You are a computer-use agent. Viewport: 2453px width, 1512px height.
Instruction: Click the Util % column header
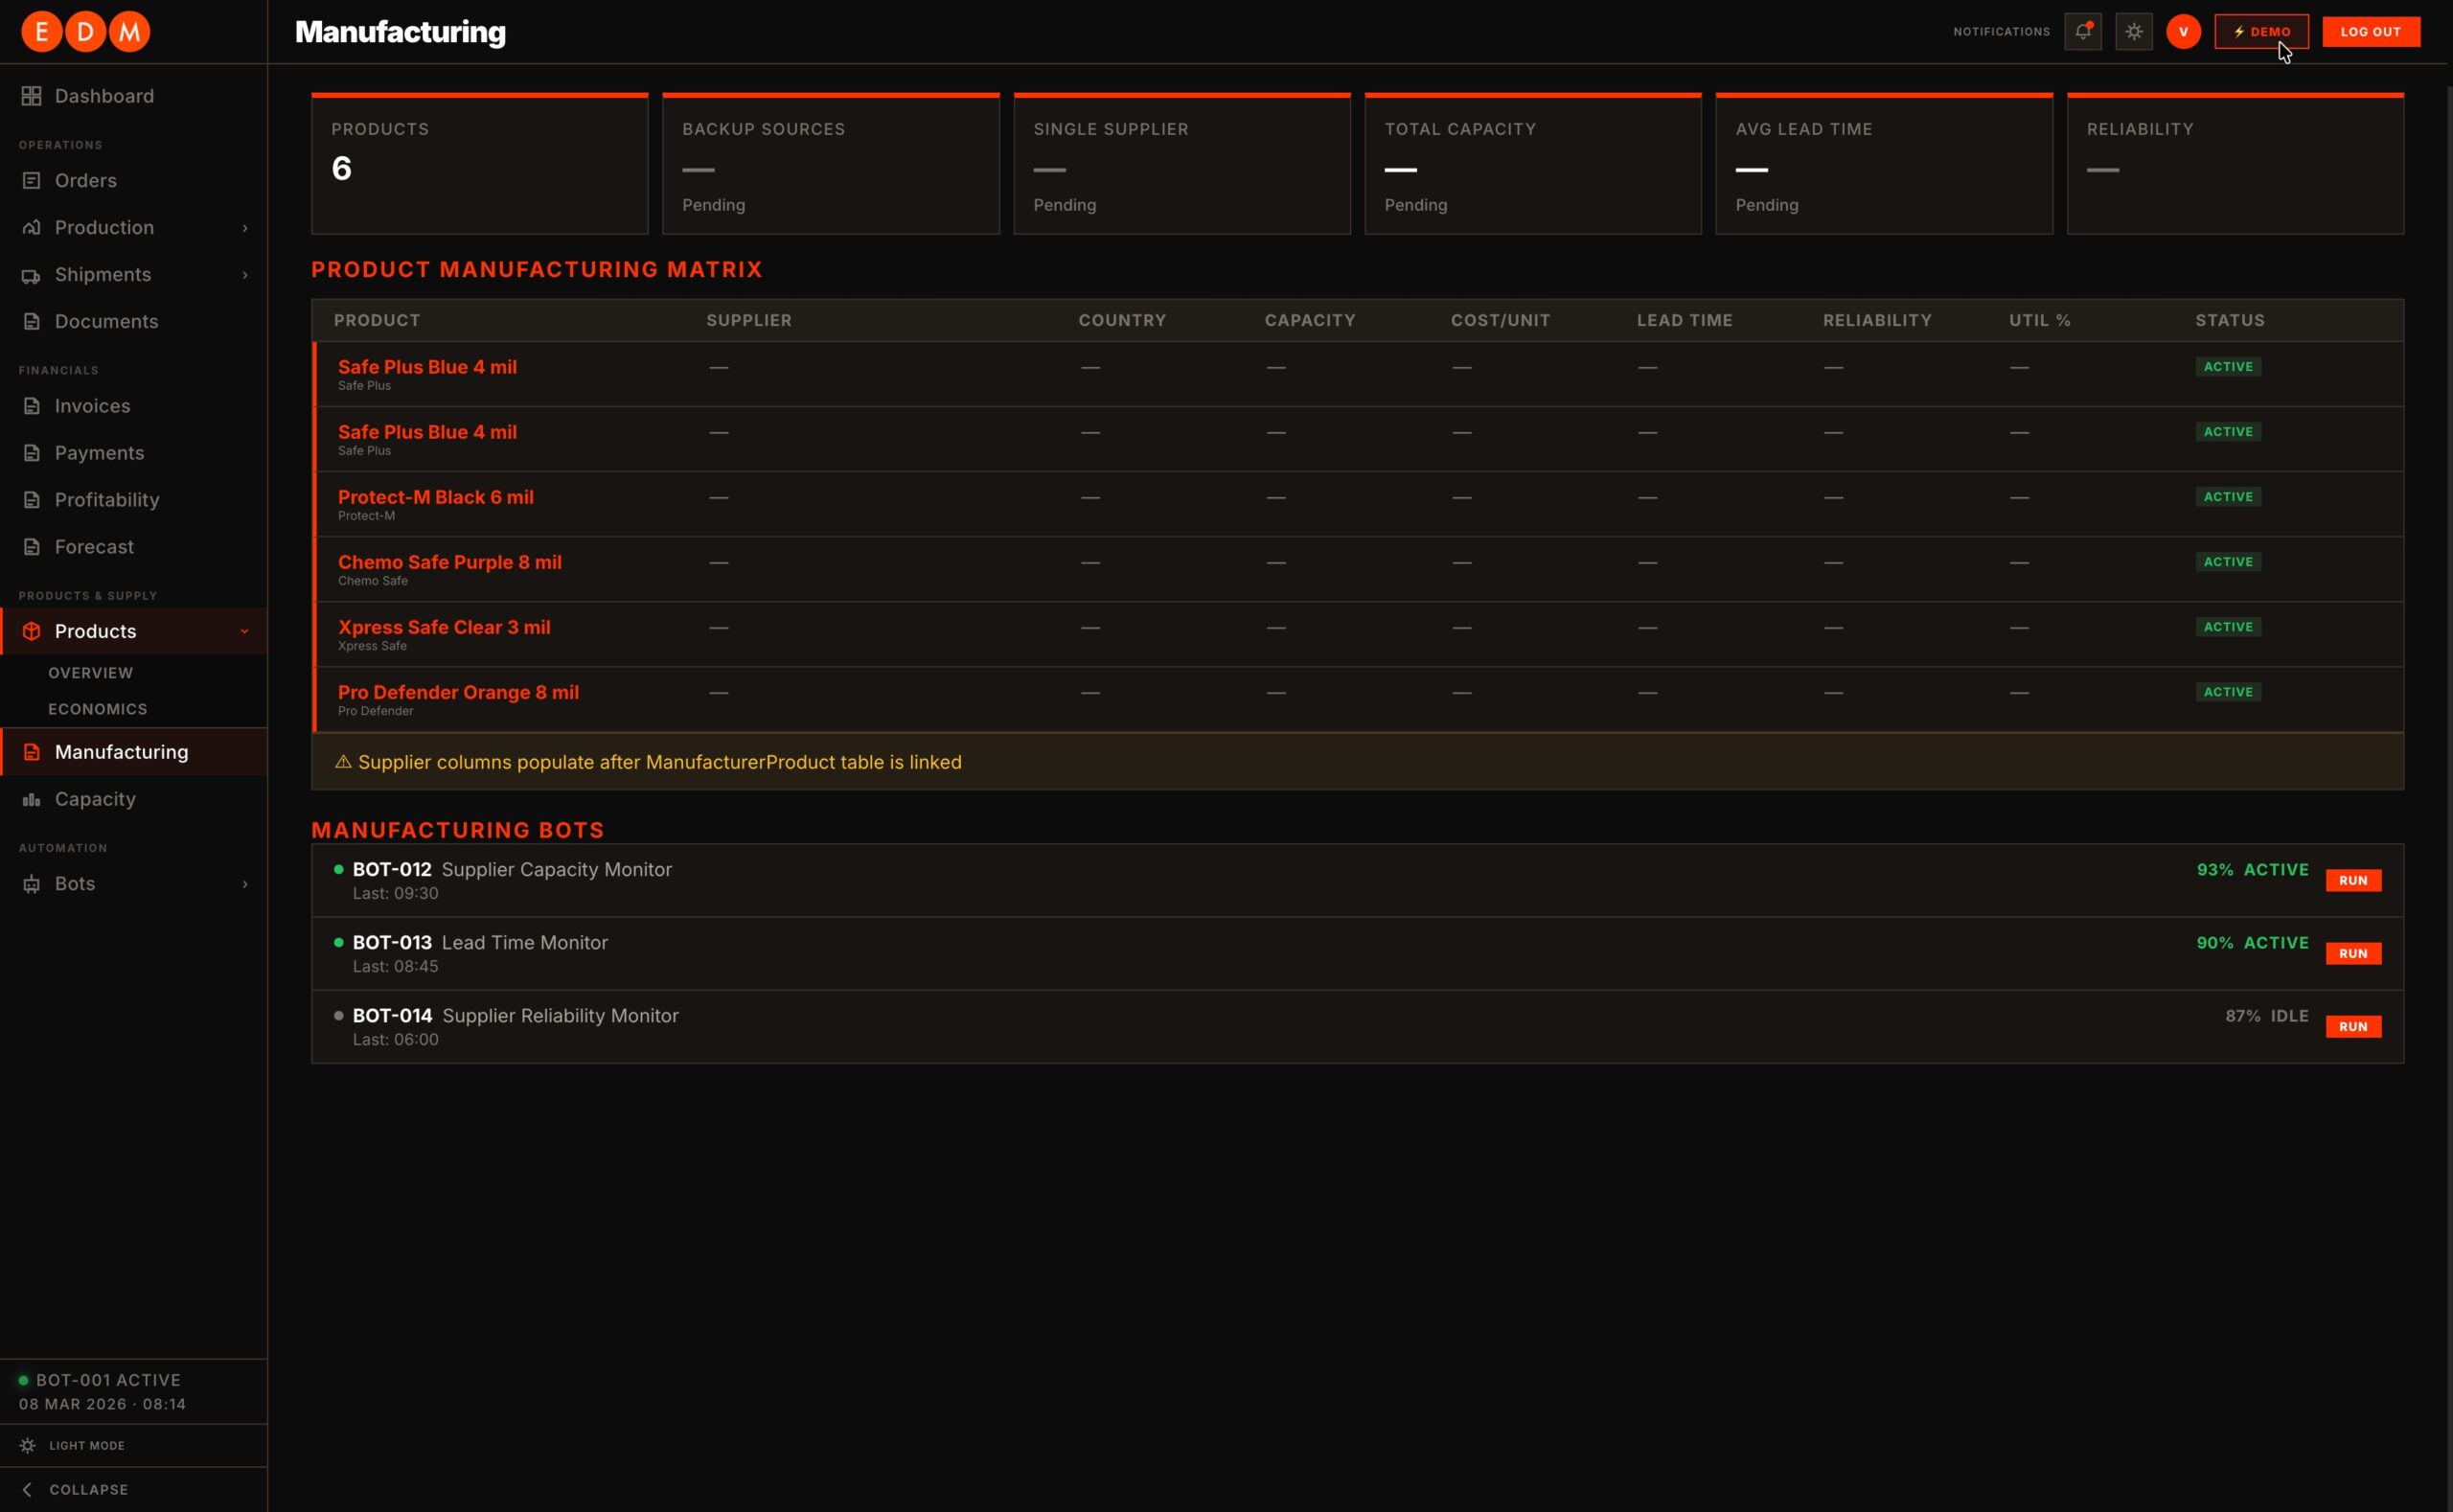tap(2040, 321)
